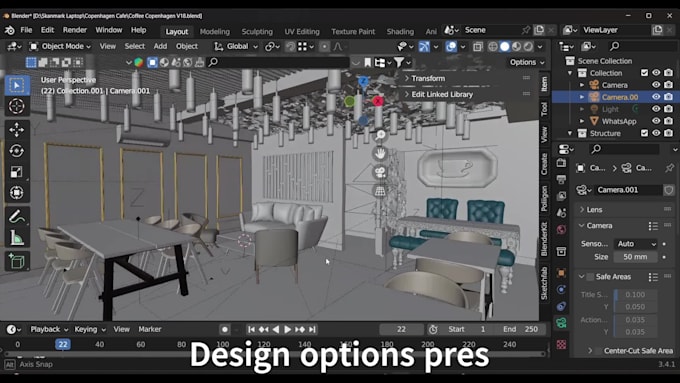680x383 pixels.
Task: Toggle Light visibility eye icon
Action: (x=656, y=109)
